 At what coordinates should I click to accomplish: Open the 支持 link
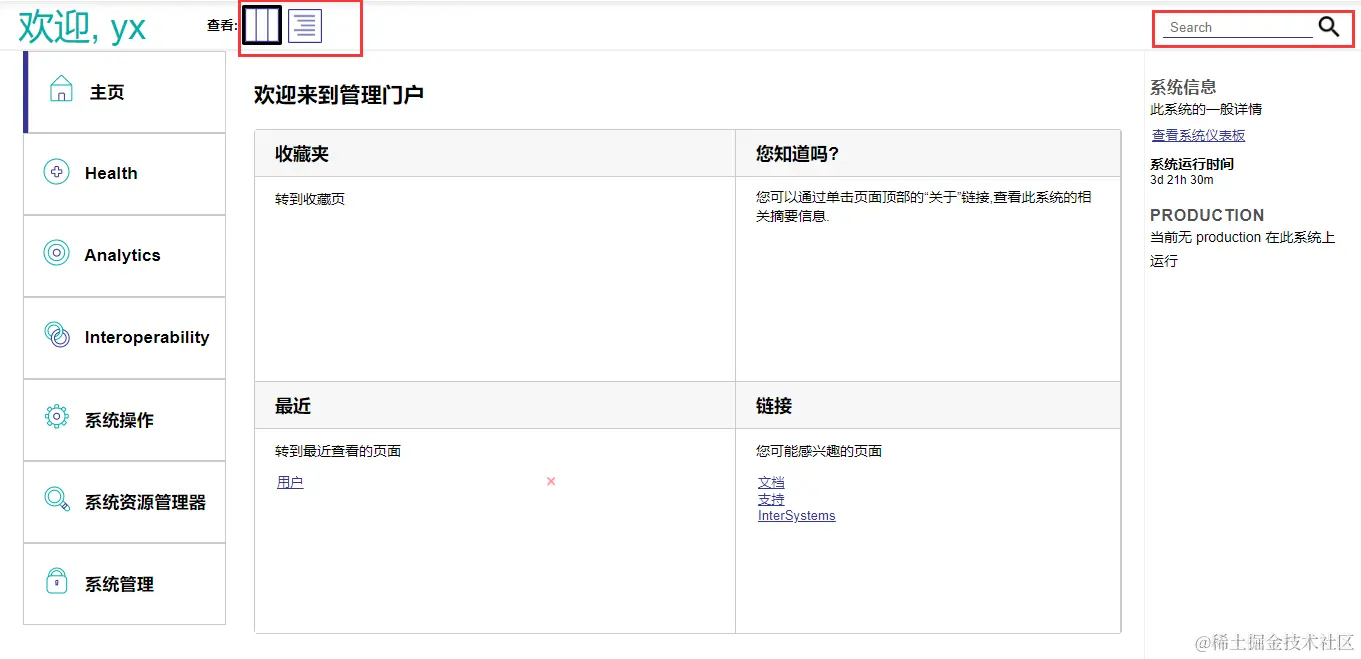pos(771,499)
